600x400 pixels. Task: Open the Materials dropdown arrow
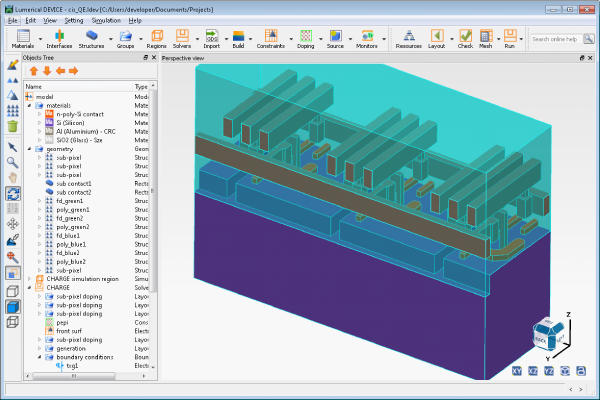point(40,39)
